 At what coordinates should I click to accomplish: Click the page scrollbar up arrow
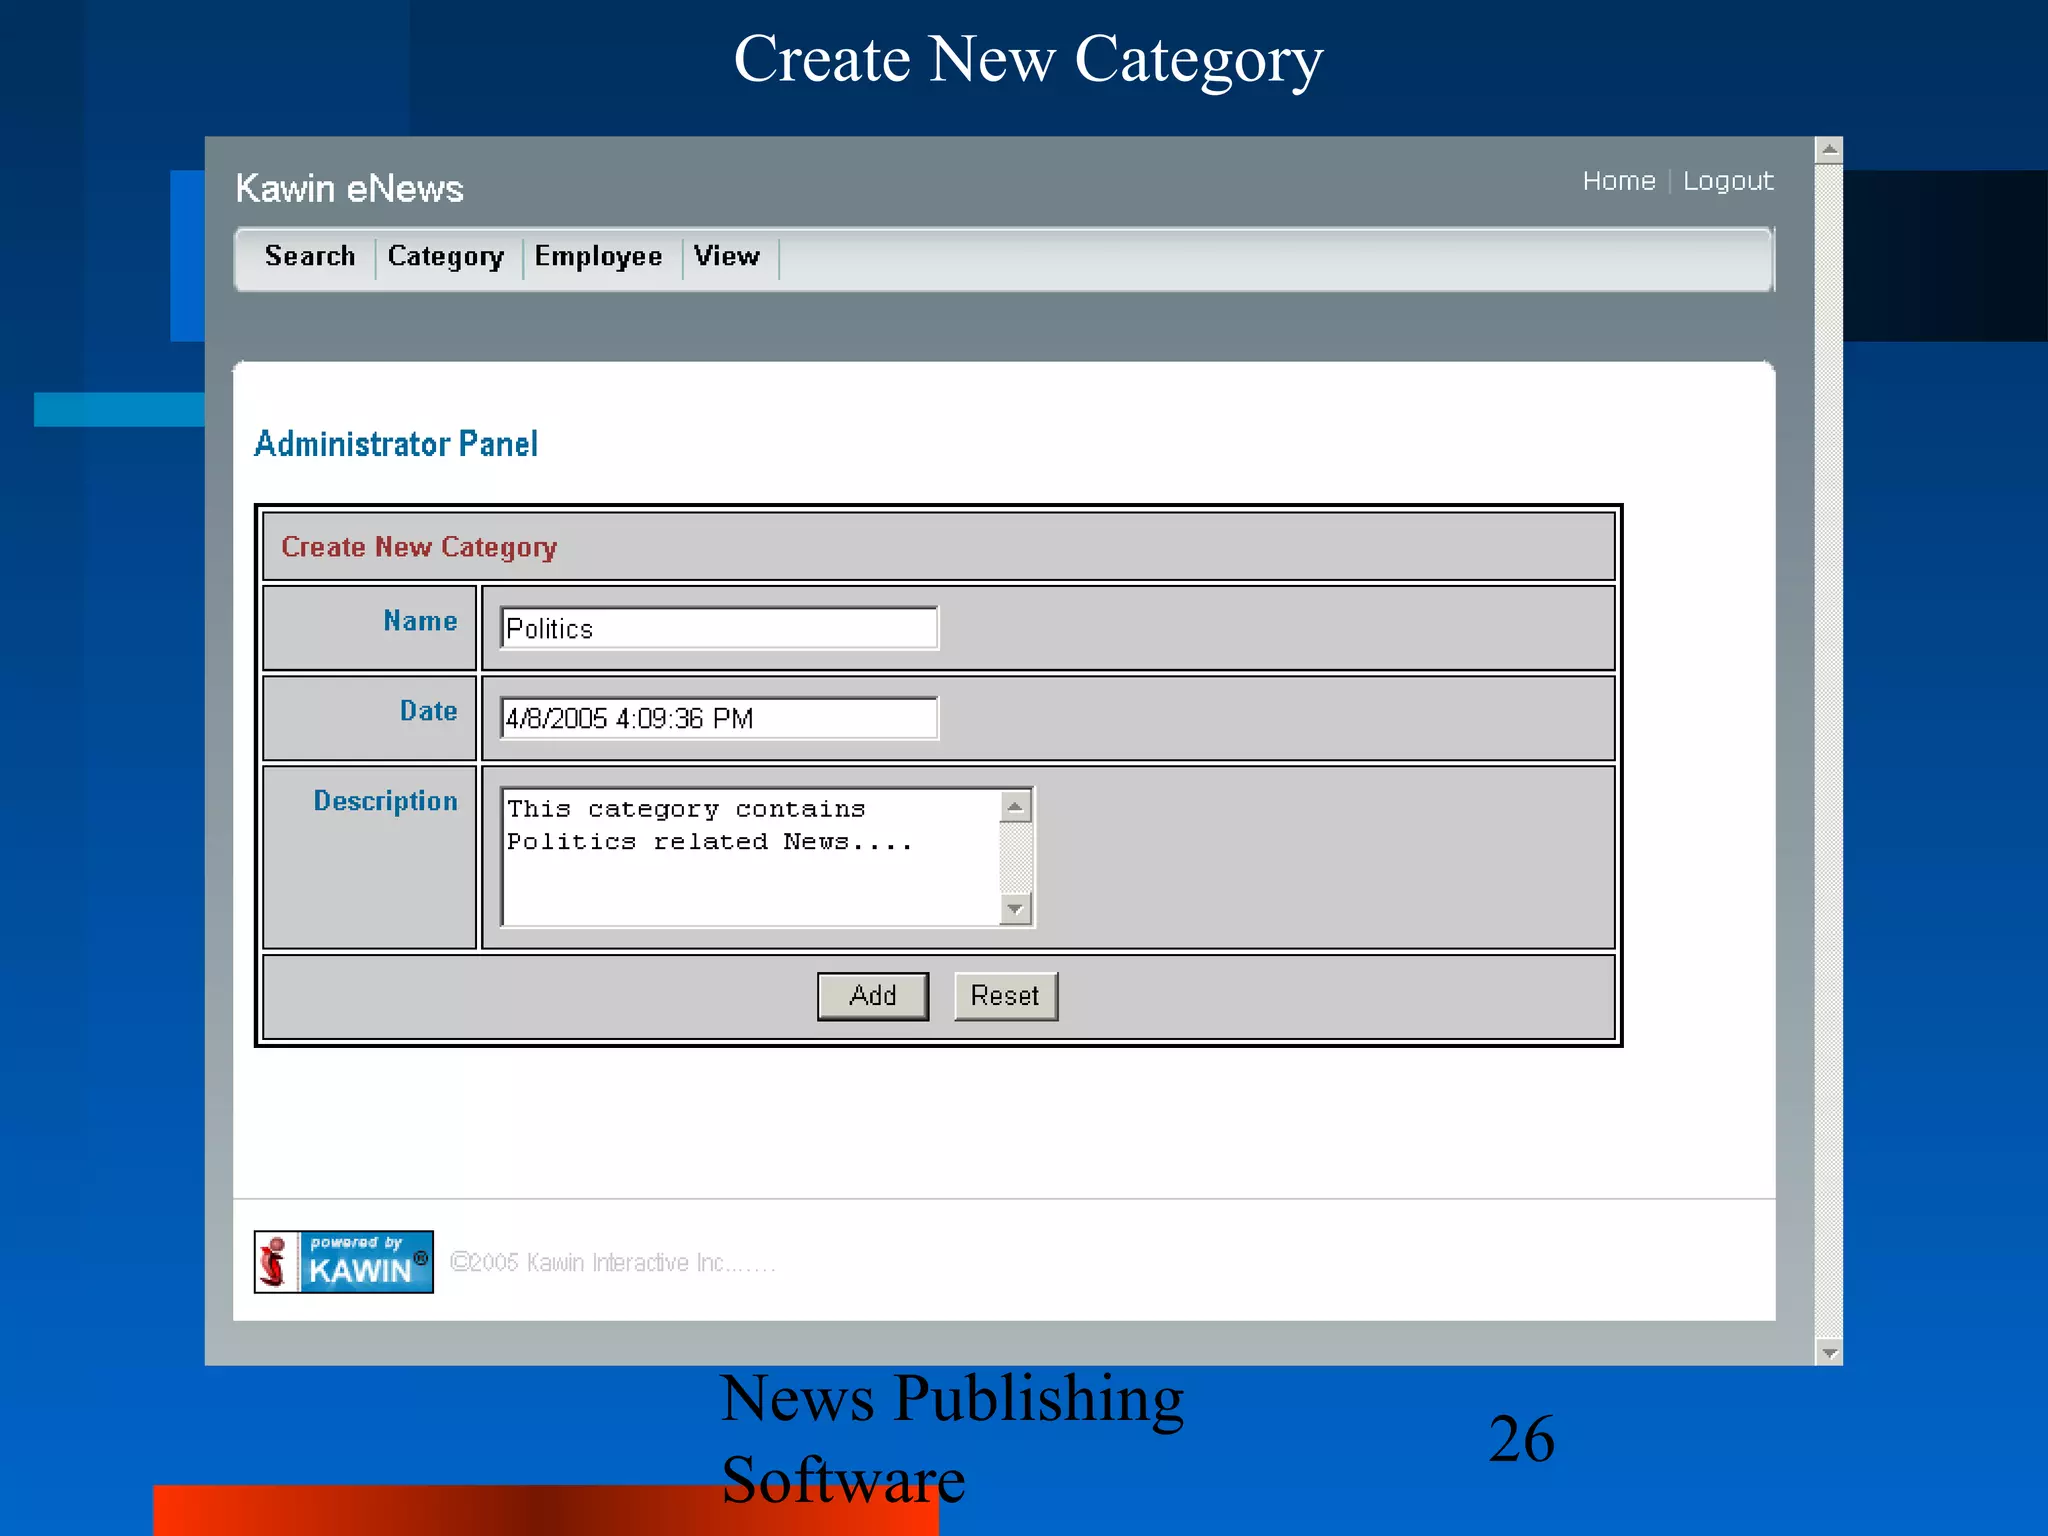pyautogui.click(x=1829, y=150)
